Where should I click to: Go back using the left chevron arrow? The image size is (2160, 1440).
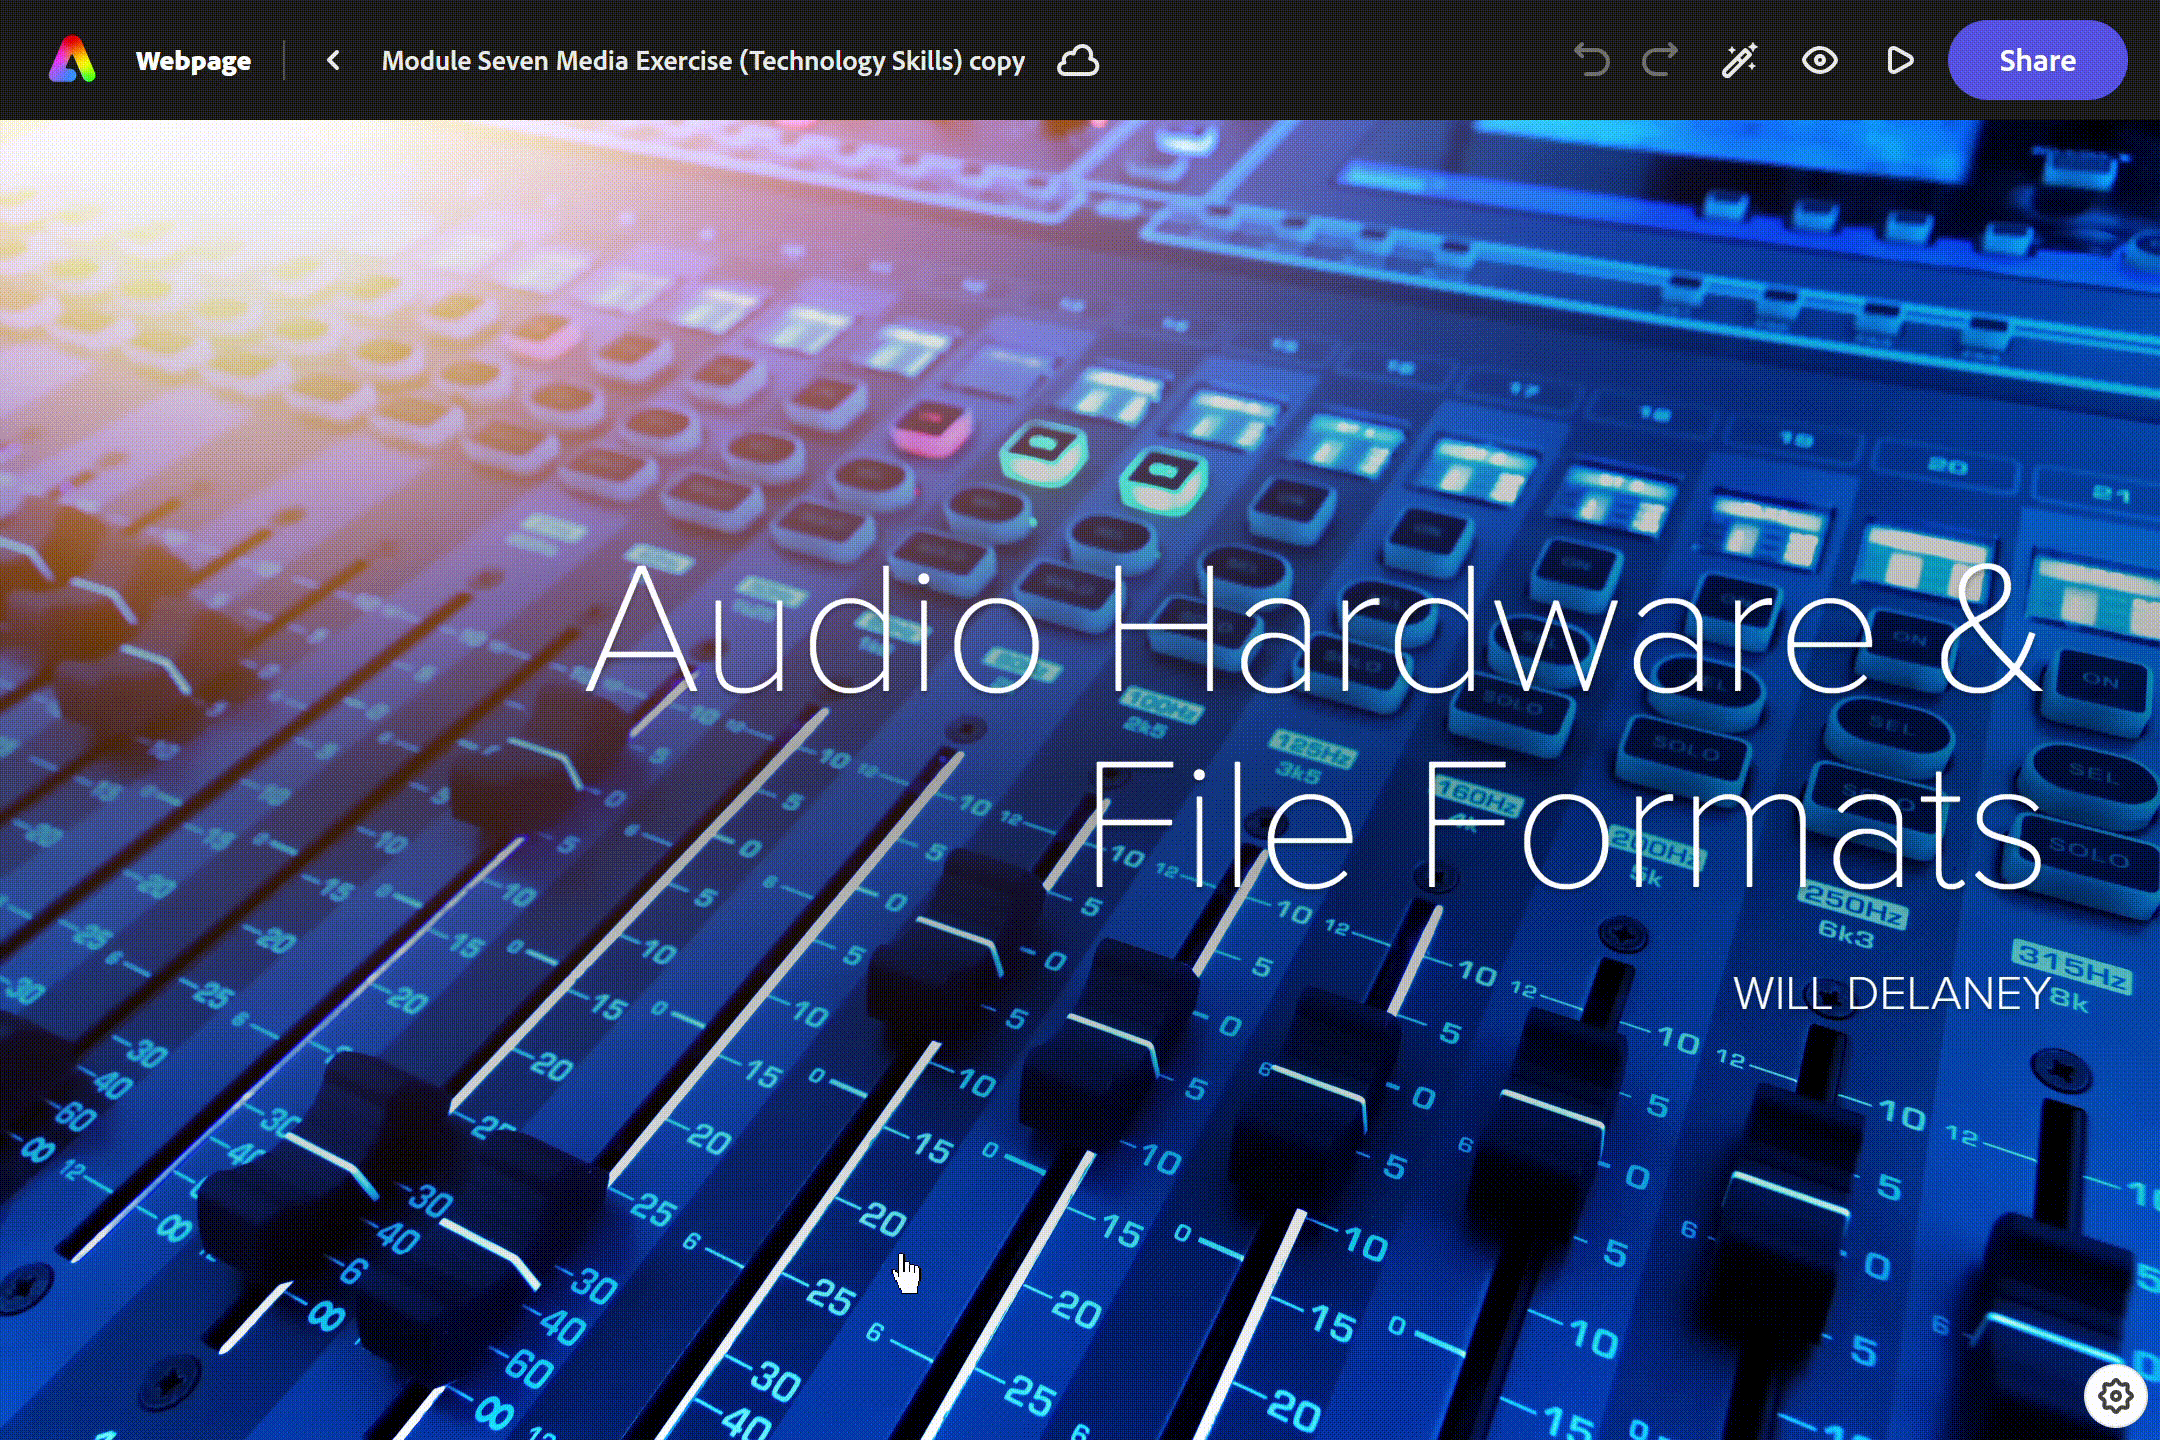[x=334, y=61]
